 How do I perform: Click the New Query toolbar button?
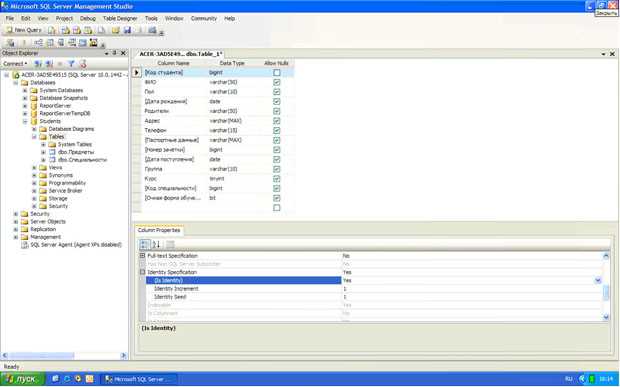(23, 30)
